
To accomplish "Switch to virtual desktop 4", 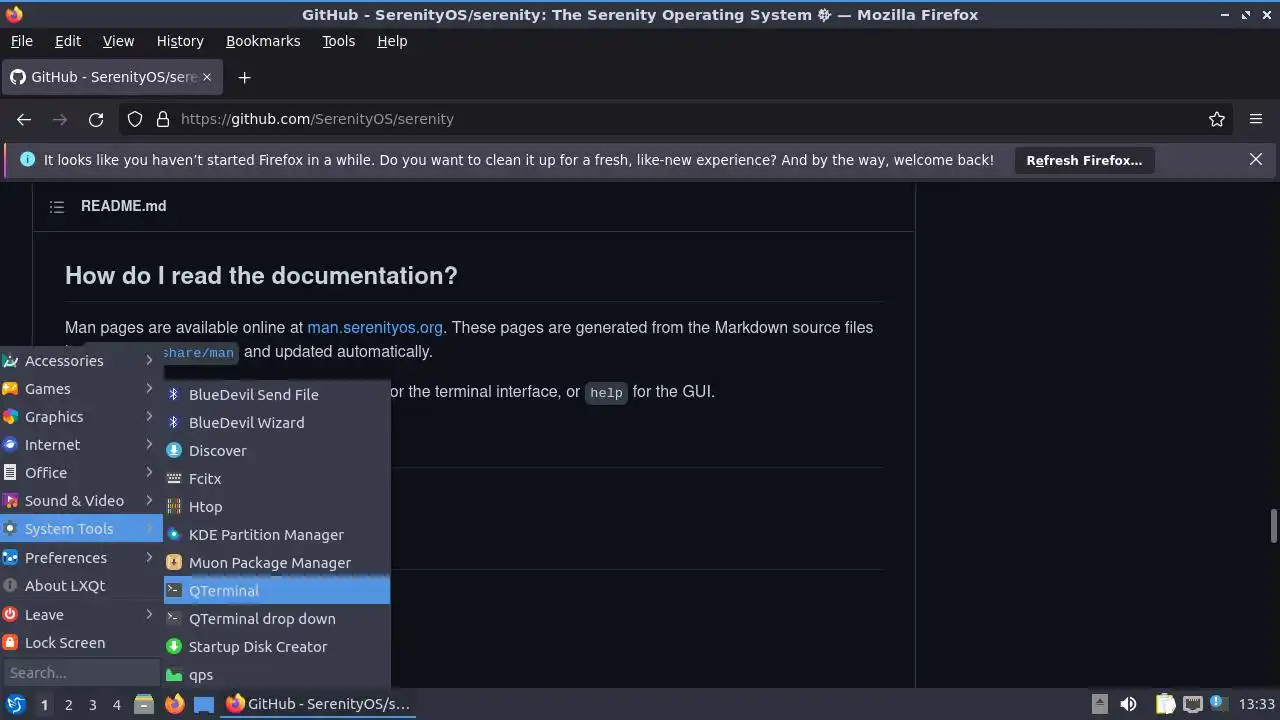I will pos(116,704).
